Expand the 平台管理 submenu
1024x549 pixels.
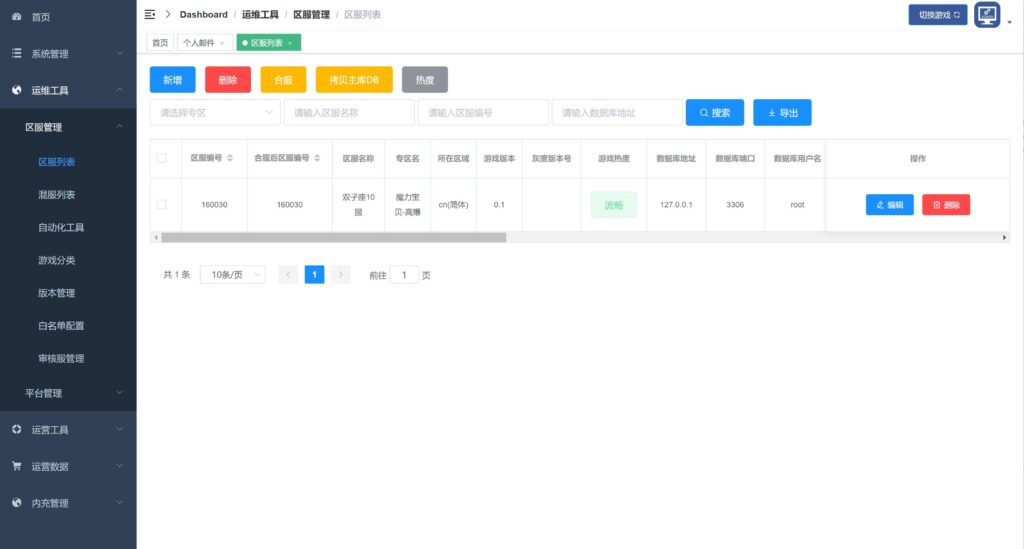(x=68, y=393)
